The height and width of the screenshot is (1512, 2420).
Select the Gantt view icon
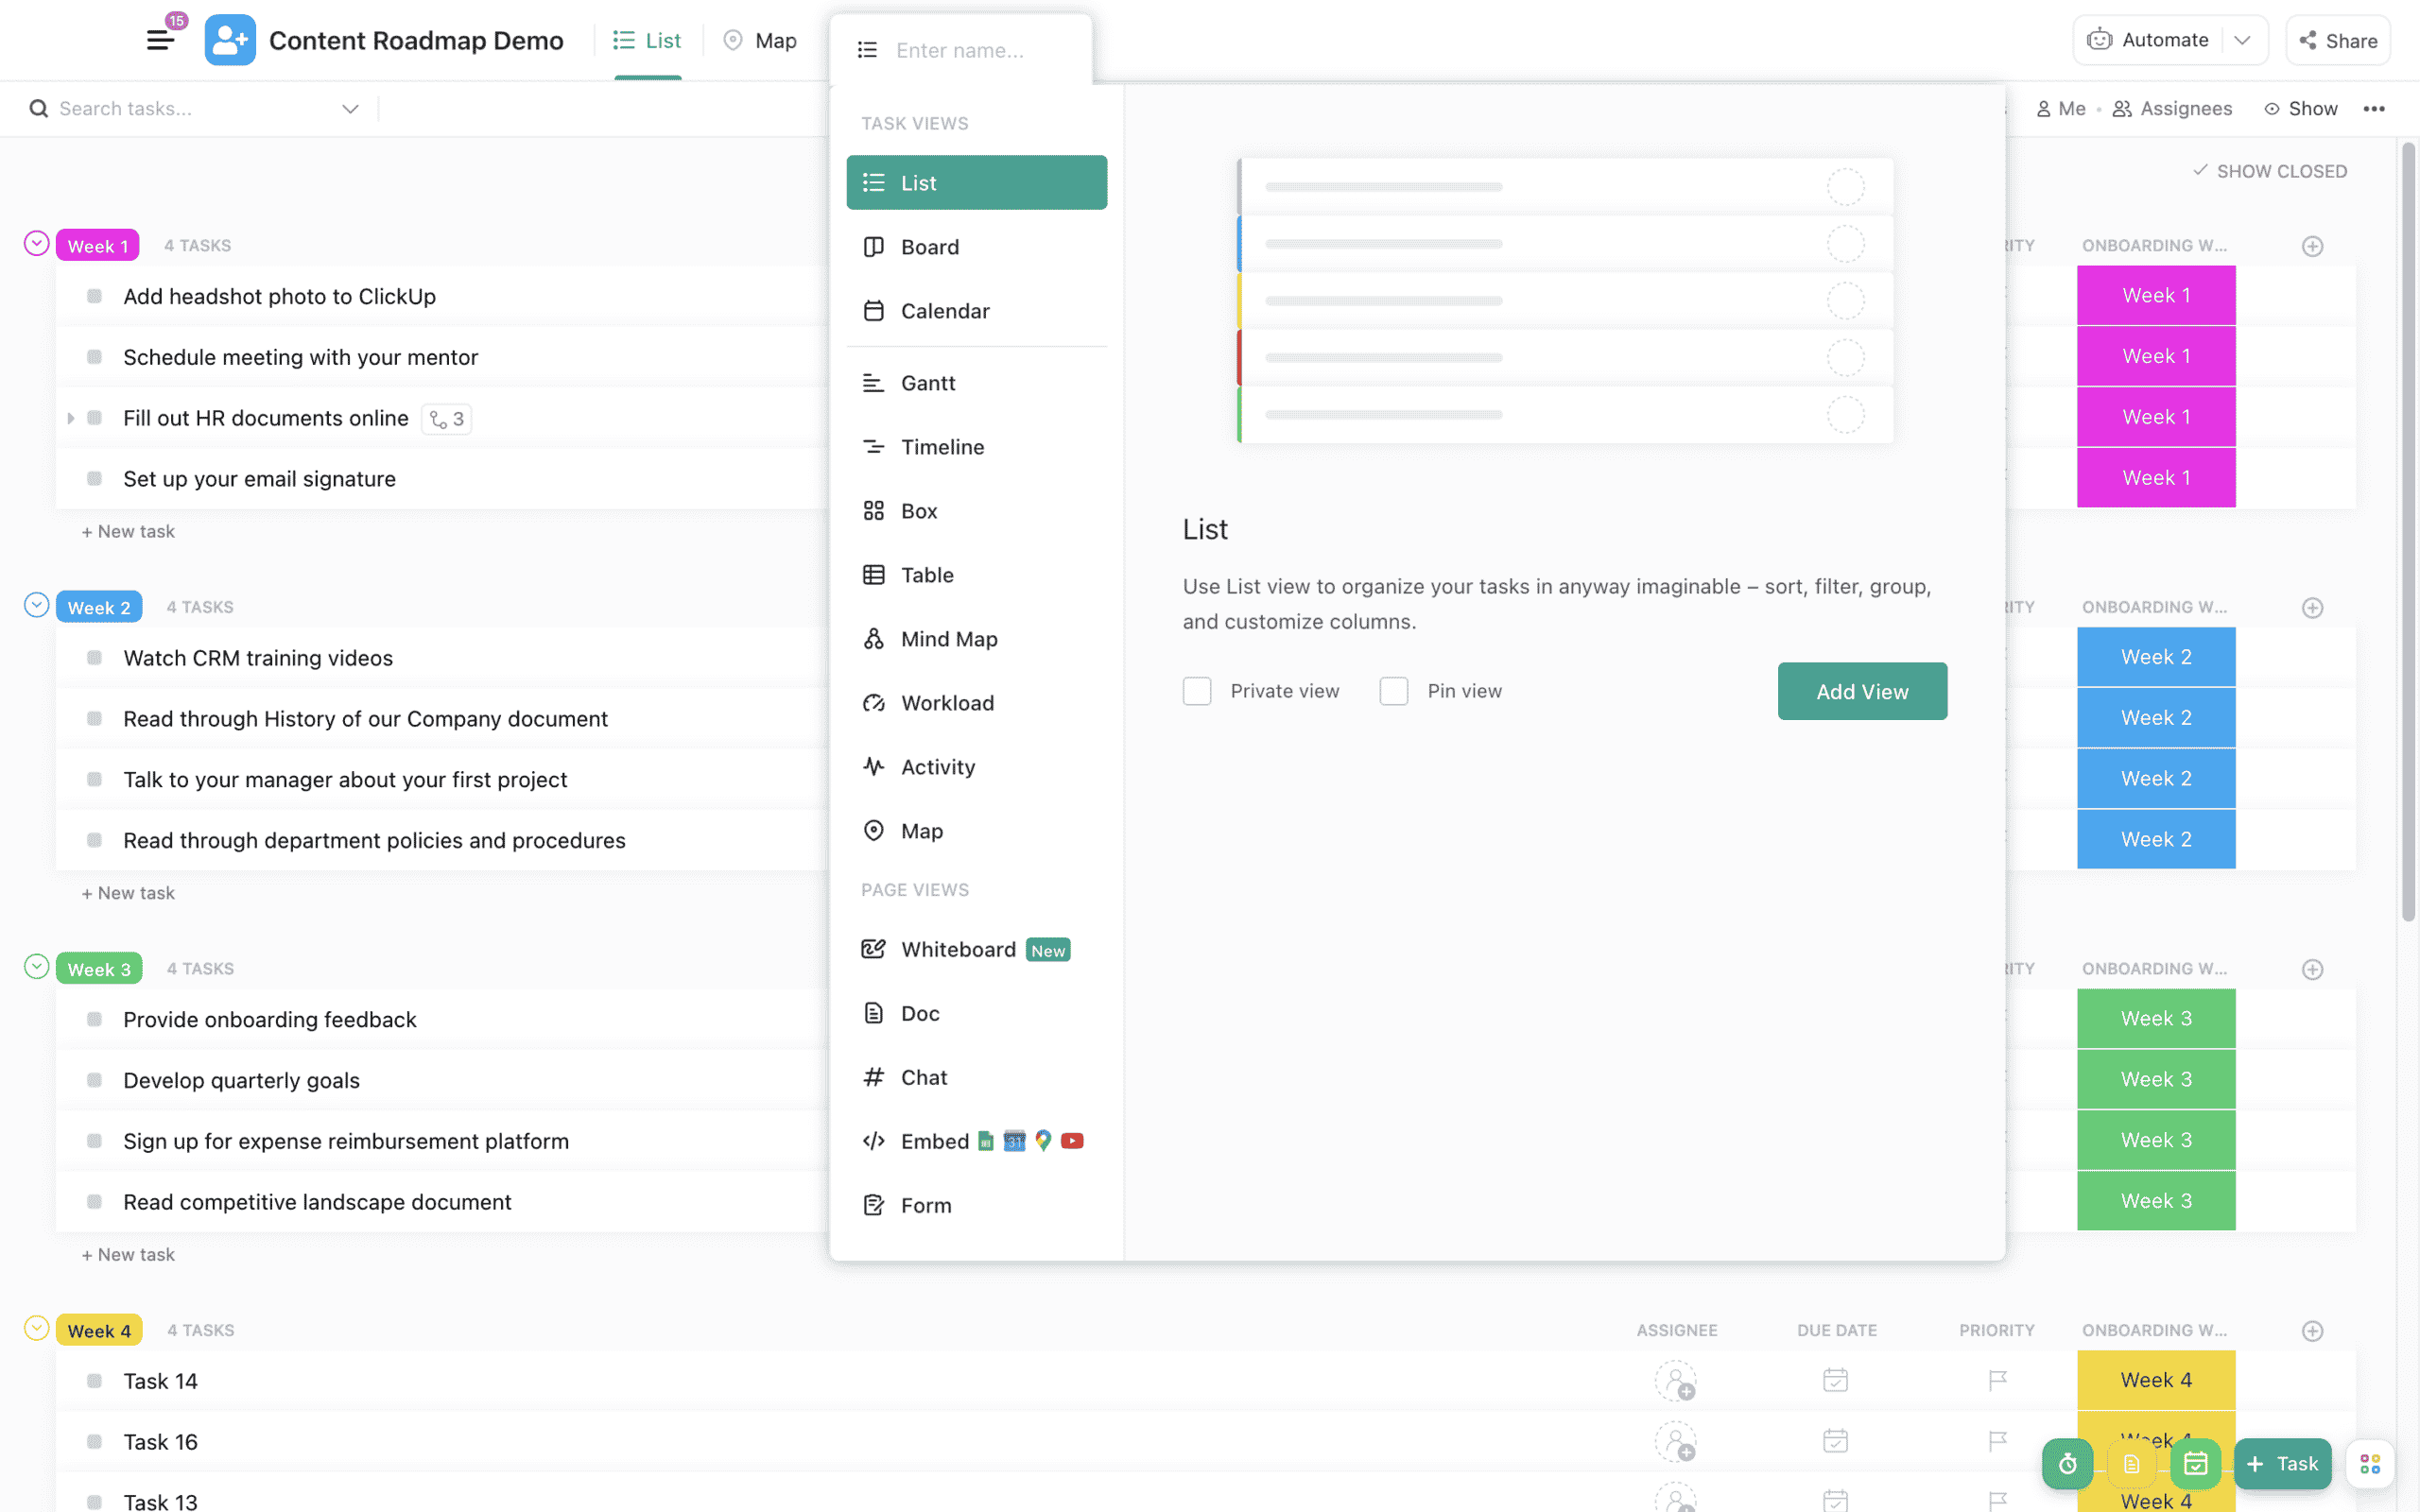tap(872, 382)
